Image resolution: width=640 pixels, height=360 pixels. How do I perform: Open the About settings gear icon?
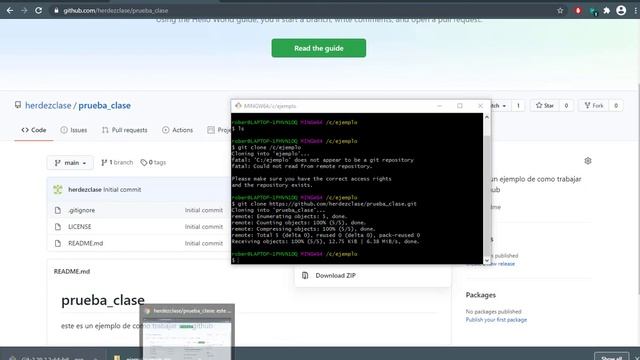(x=588, y=161)
